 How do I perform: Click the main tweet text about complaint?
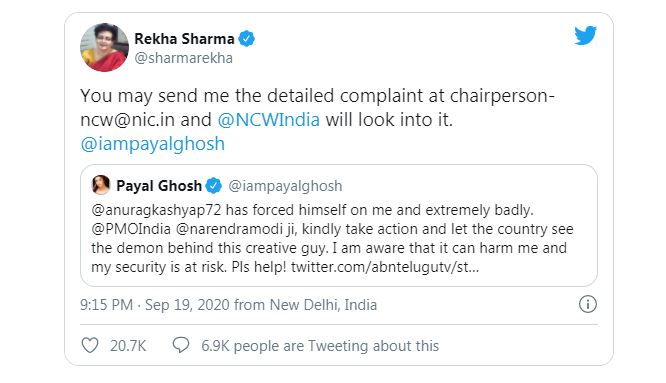click(x=317, y=120)
